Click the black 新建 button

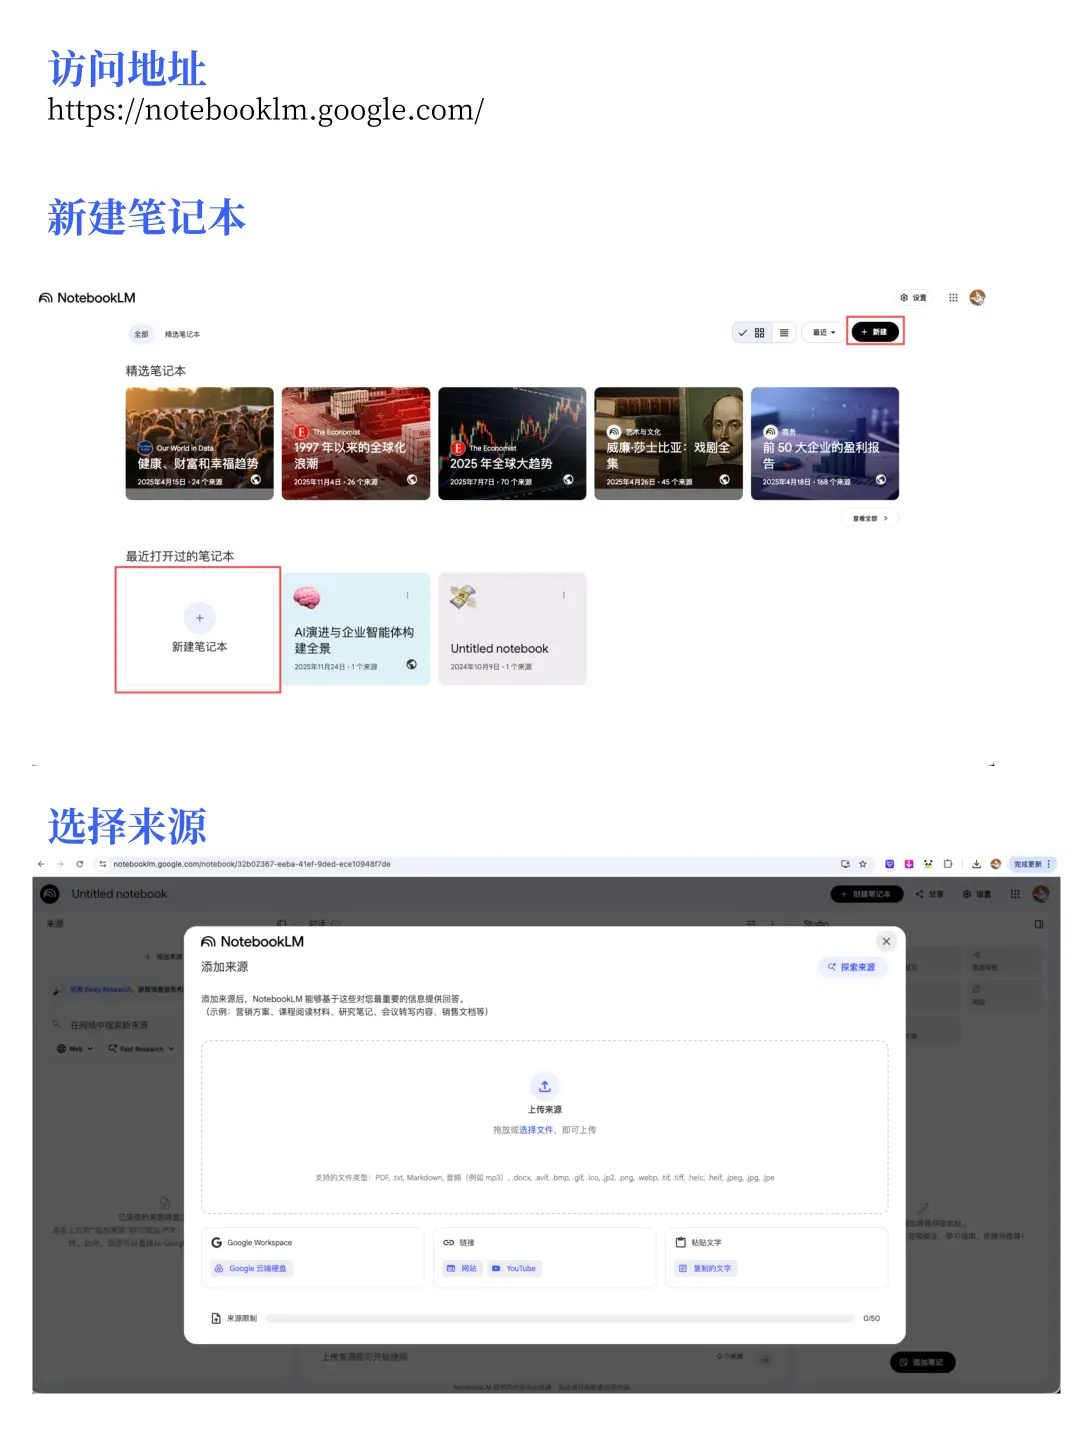pyautogui.click(x=875, y=332)
